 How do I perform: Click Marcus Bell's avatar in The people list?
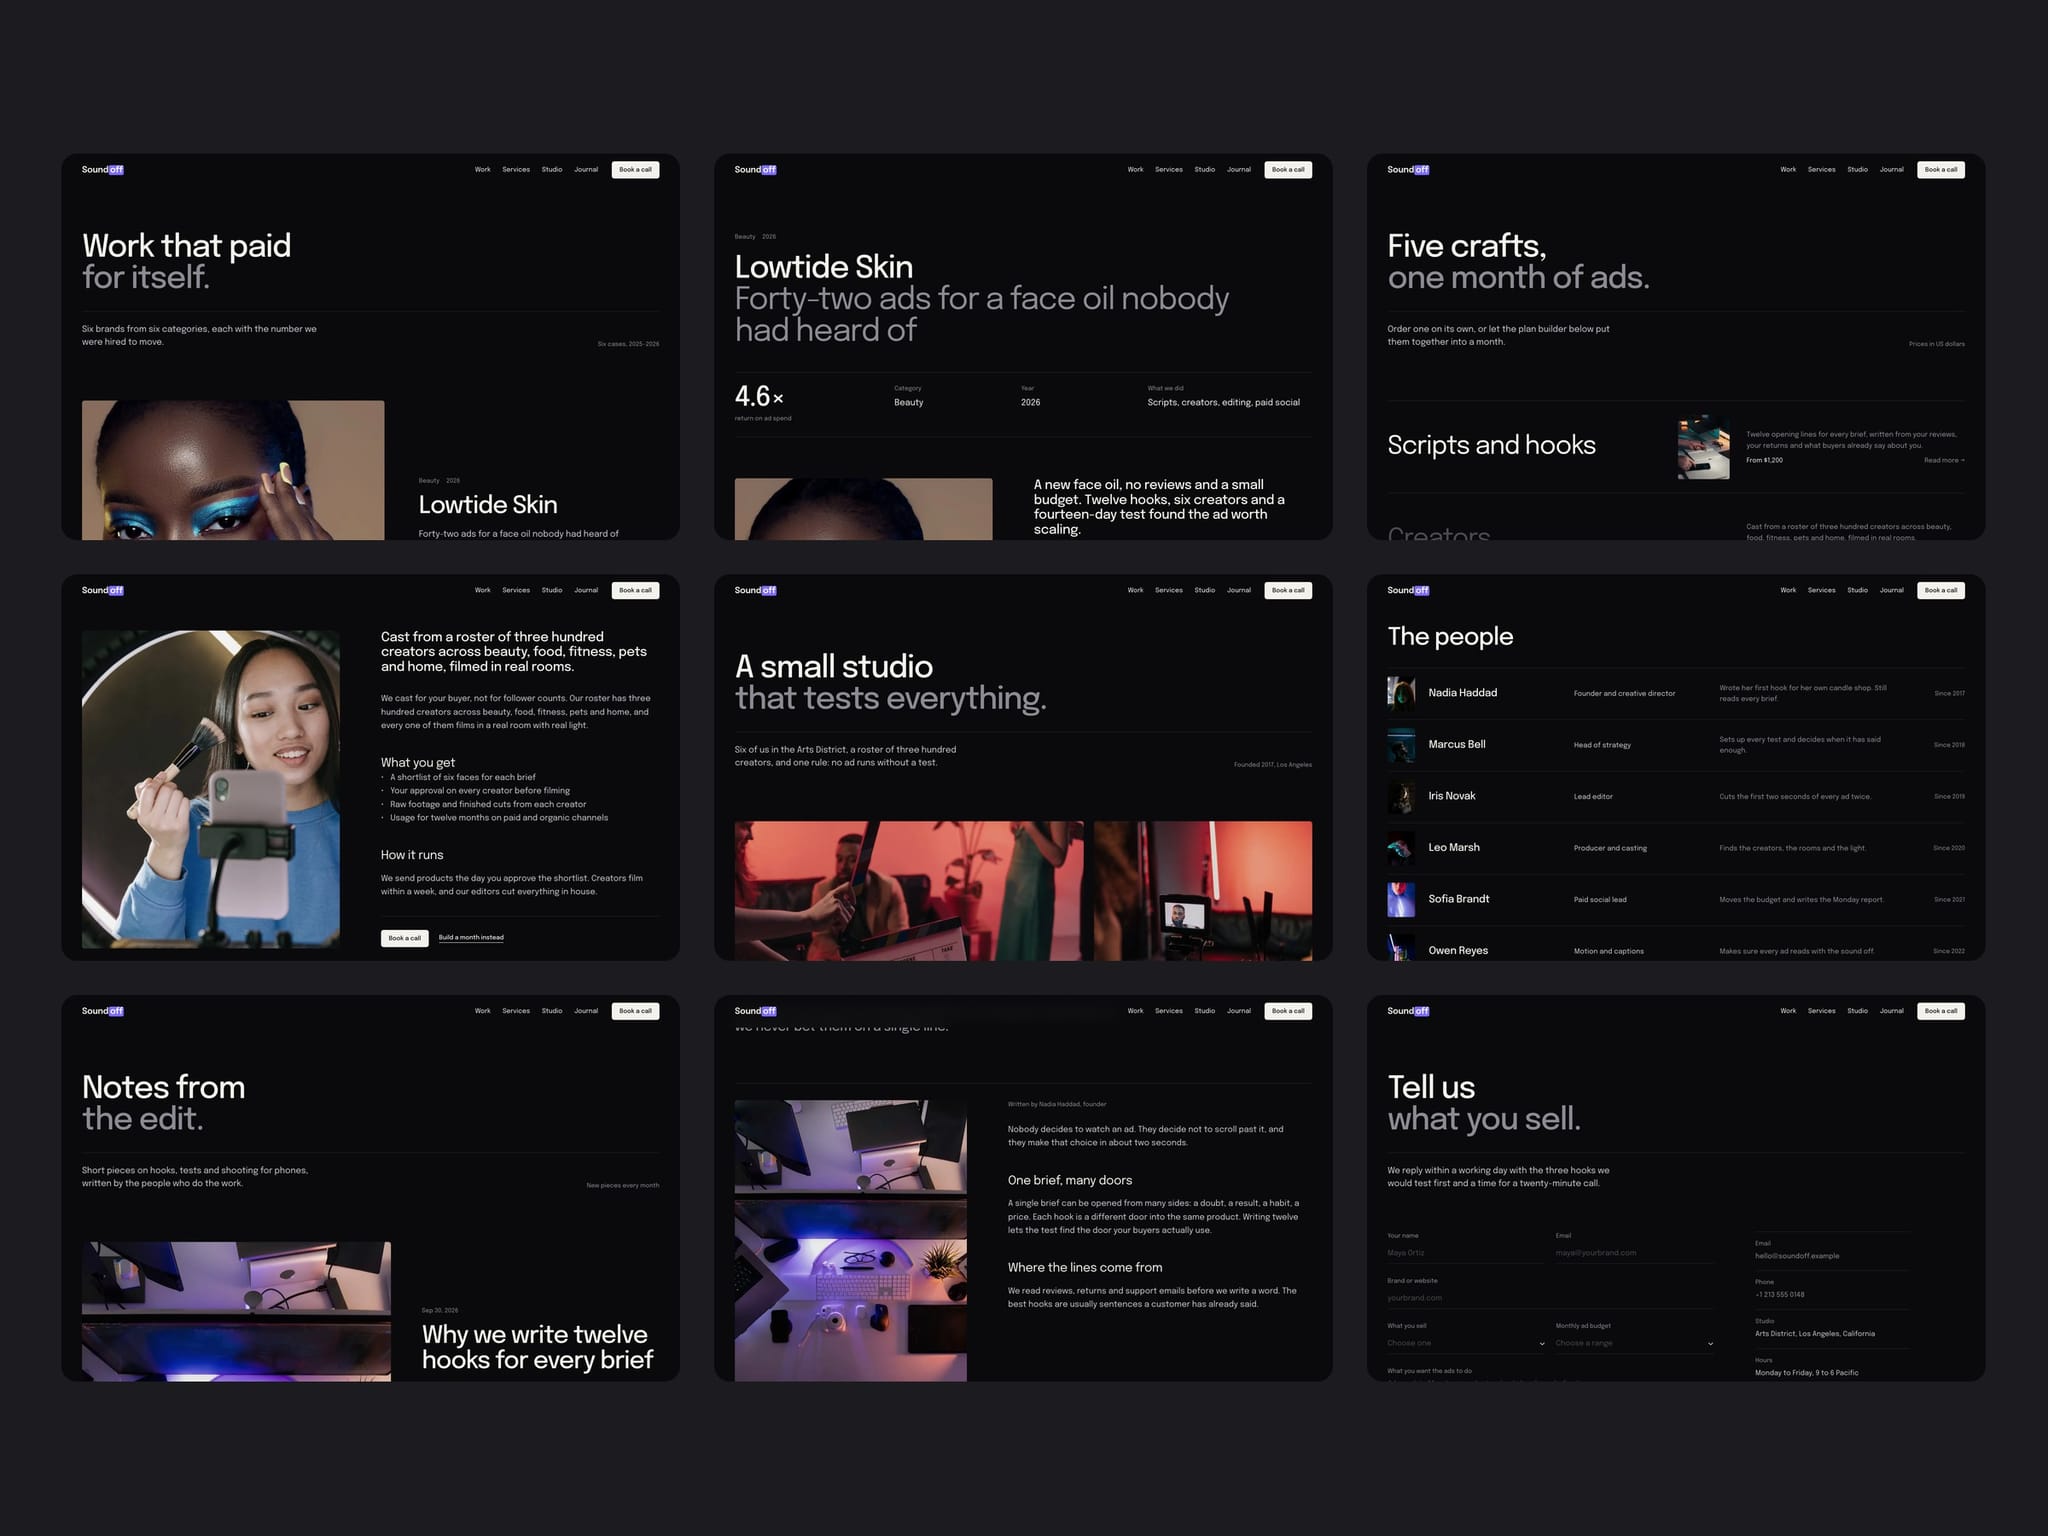click(1401, 745)
